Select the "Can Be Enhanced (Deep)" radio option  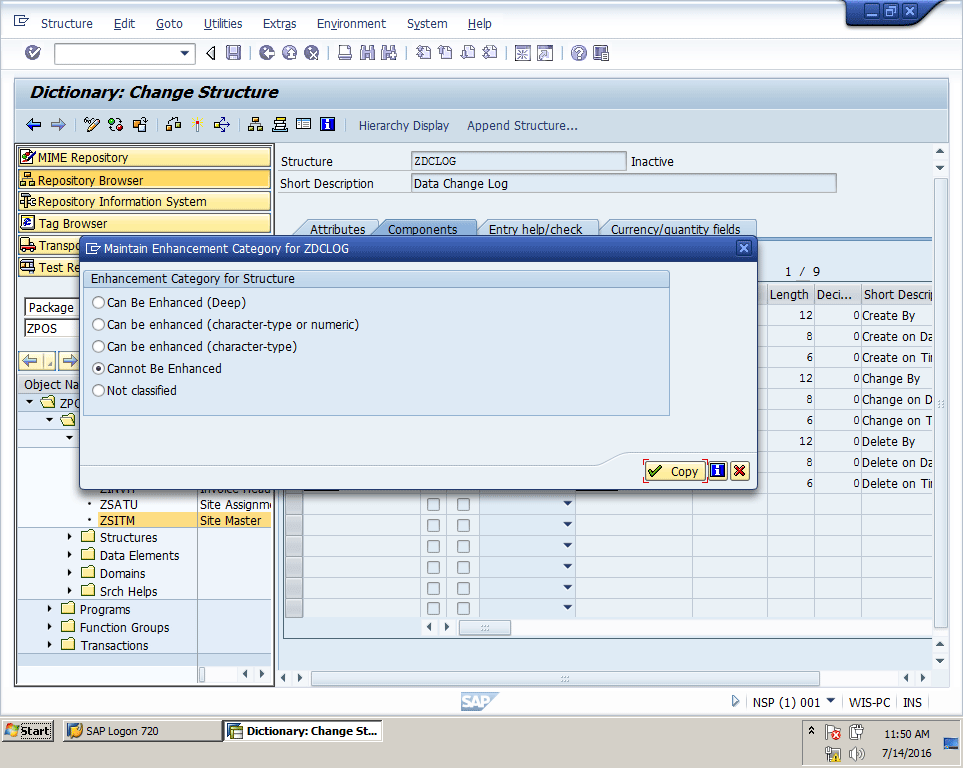[98, 303]
